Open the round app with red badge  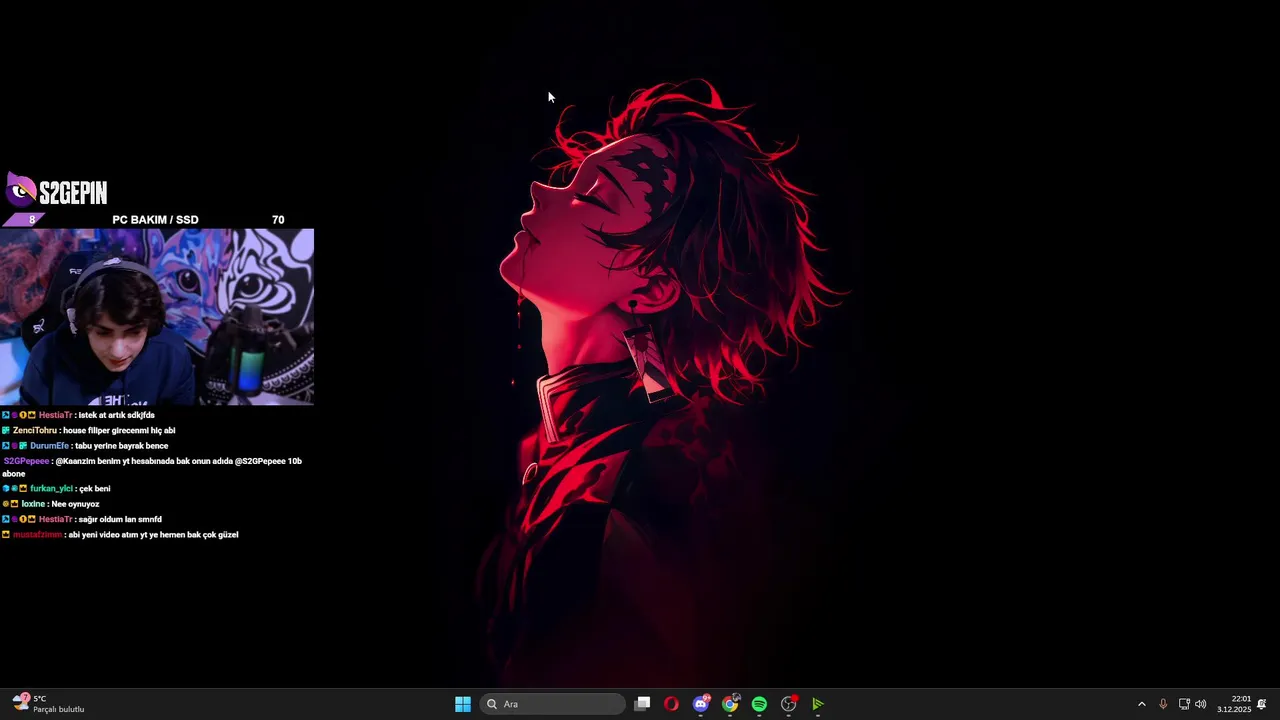point(789,704)
